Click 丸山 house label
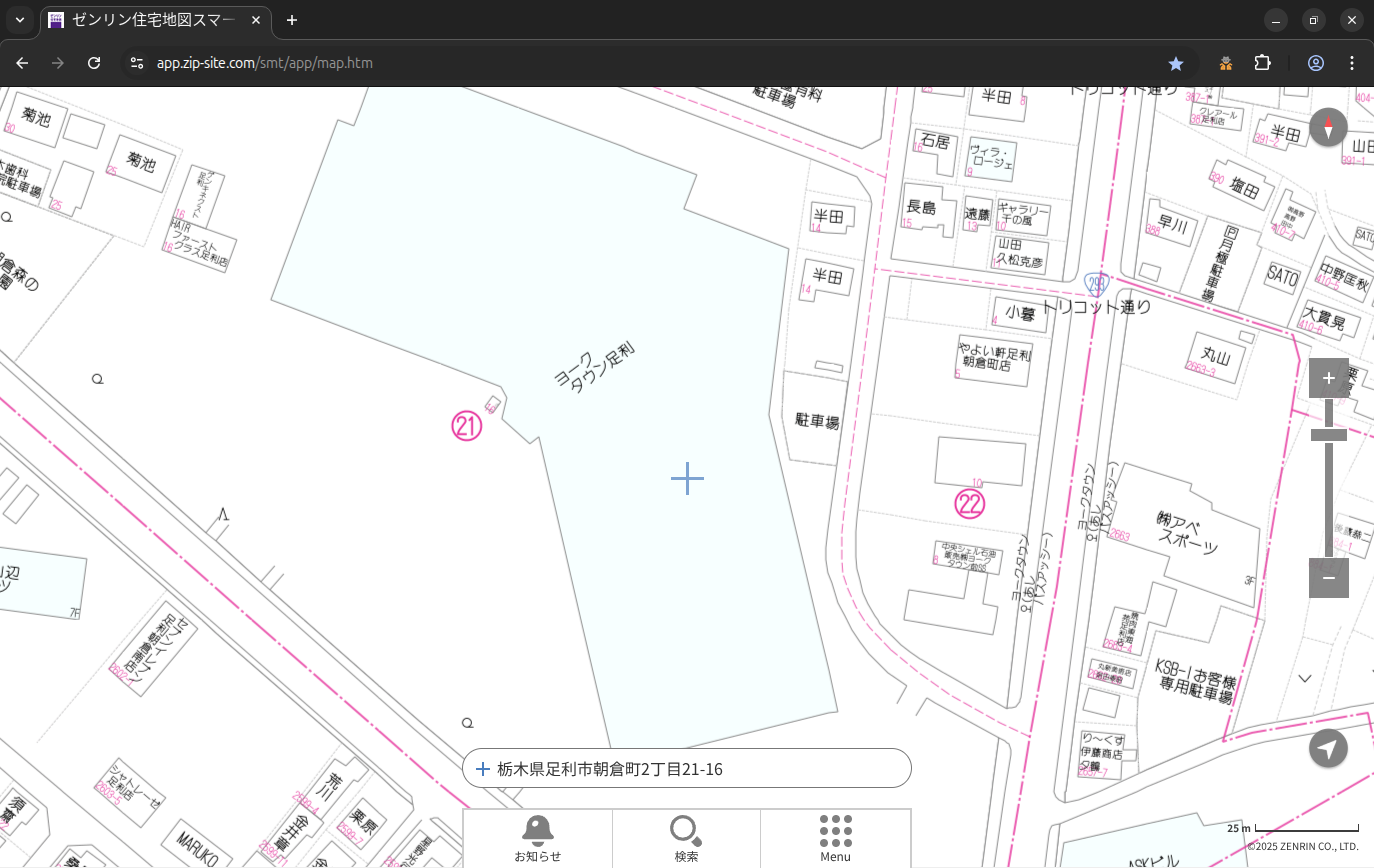The width and height of the screenshot is (1374, 868). coord(1216,356)
